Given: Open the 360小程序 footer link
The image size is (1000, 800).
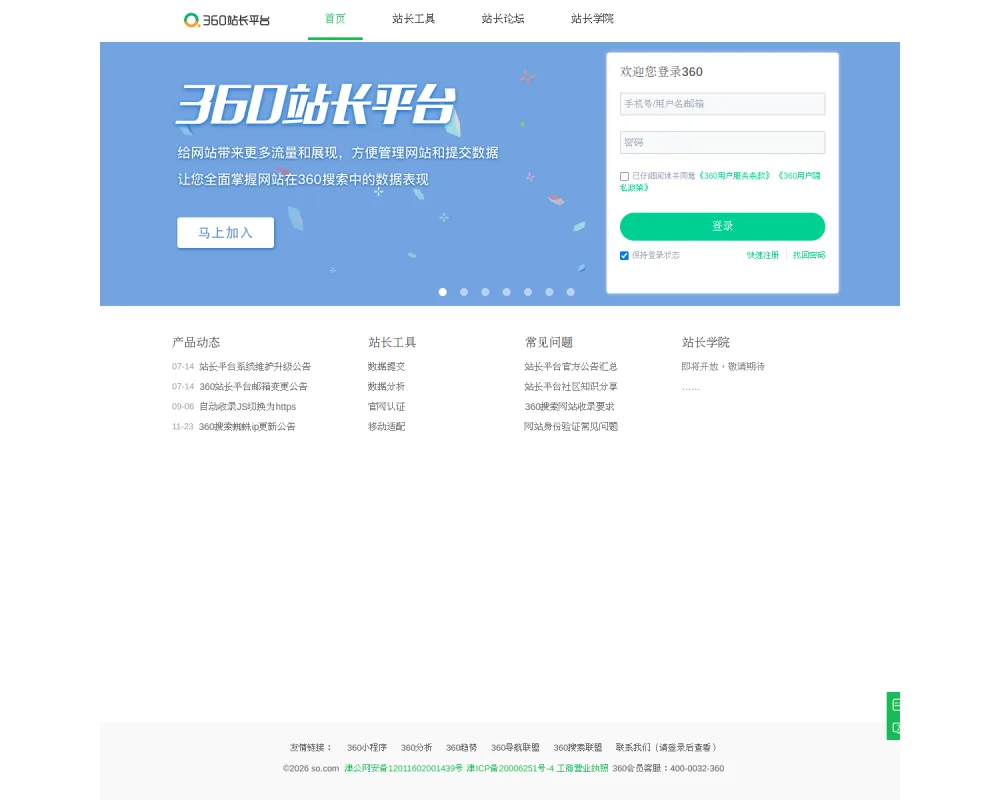Looking at the screenshot, I should (x=367, y=748).
